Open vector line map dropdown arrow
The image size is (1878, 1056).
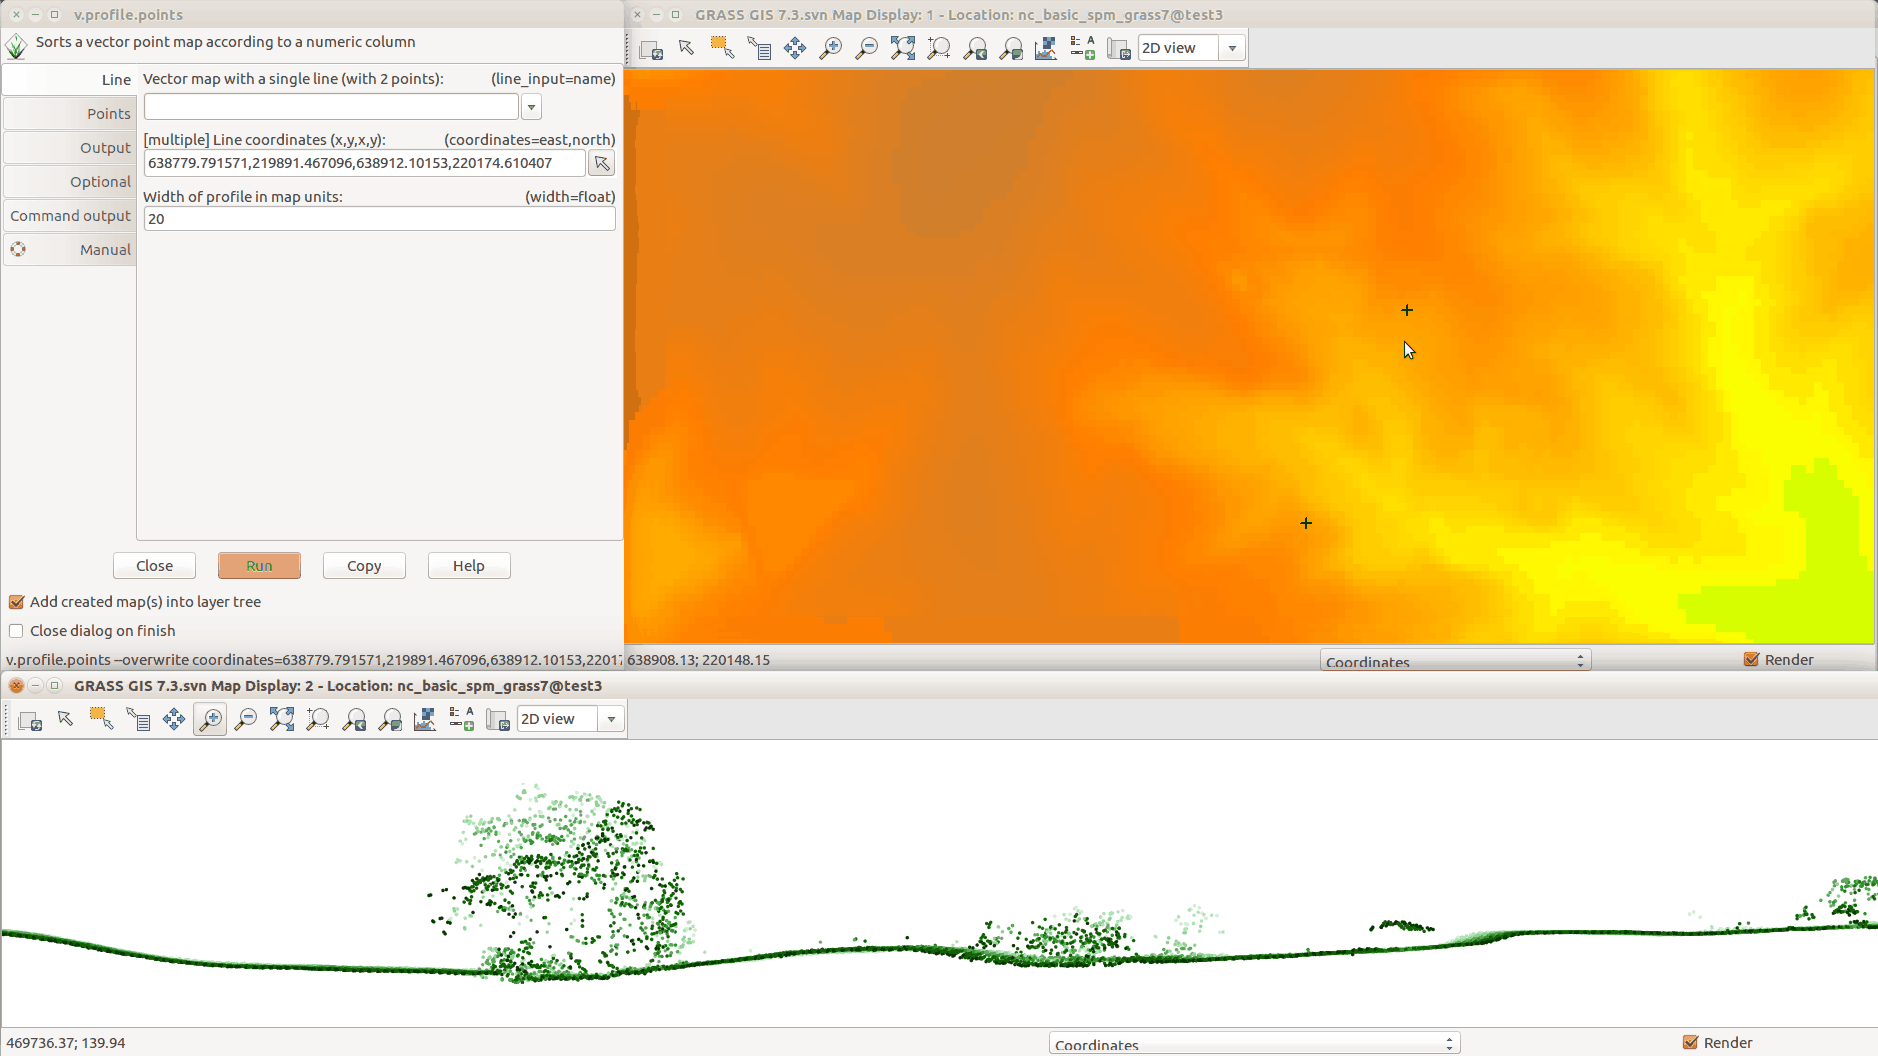click(x=532, y=107)
